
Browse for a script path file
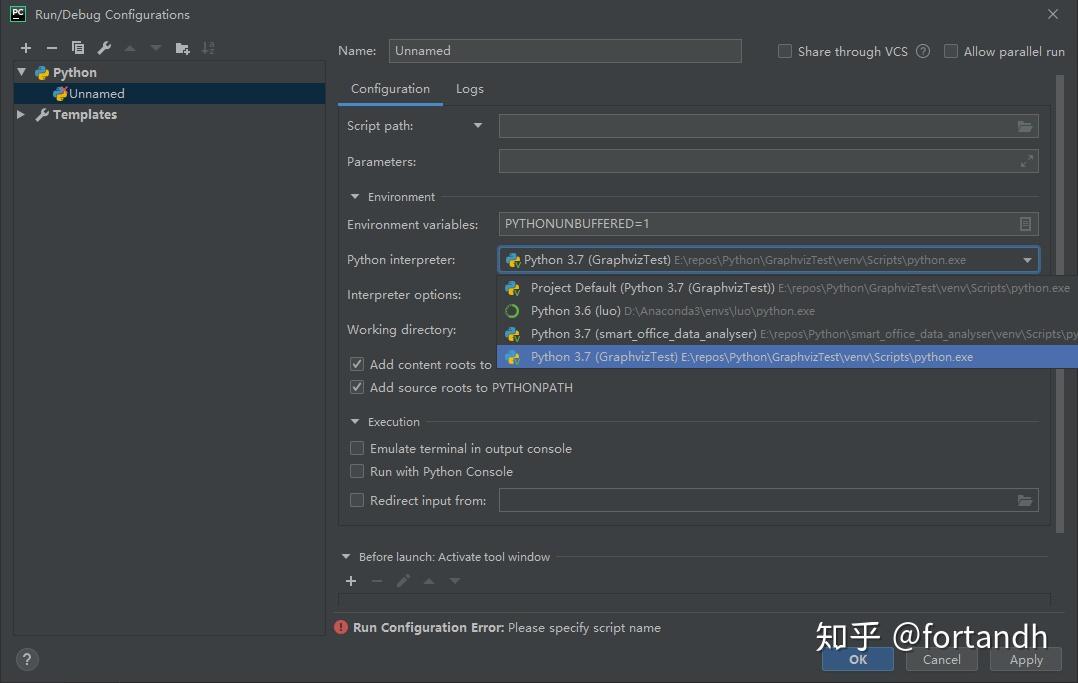click(x=1025, y=126)
